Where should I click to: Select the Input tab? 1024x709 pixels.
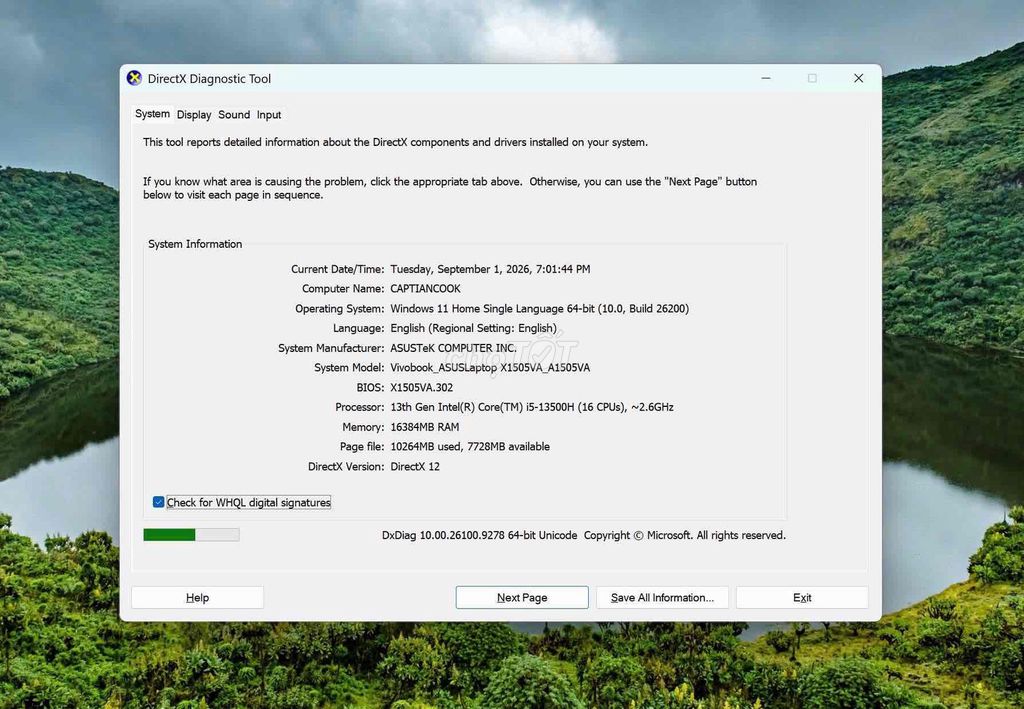[268, 115]
